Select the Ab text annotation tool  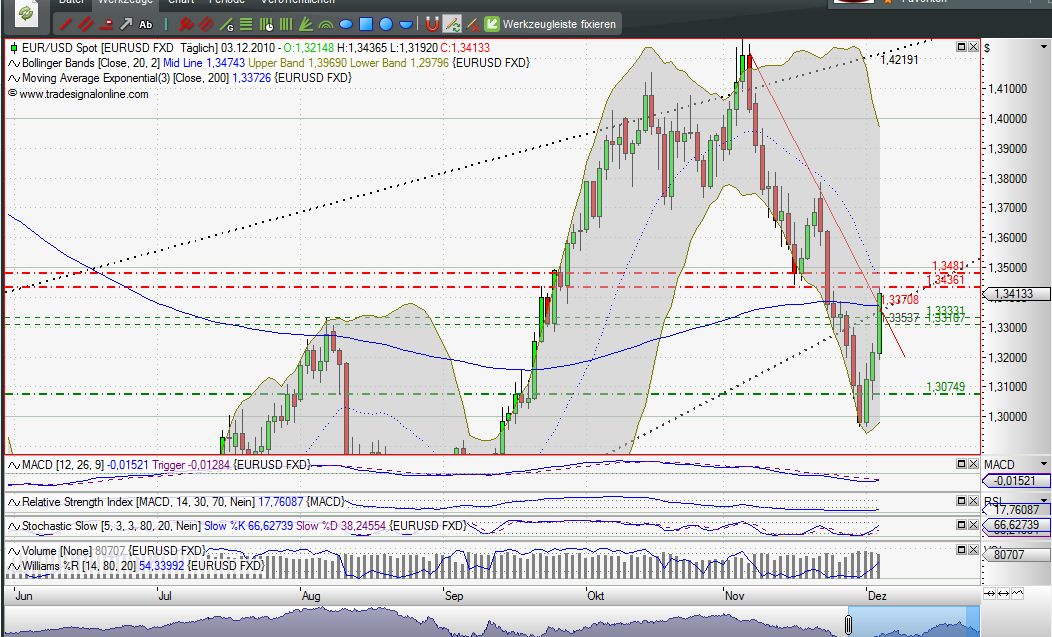tap(146, 25)
